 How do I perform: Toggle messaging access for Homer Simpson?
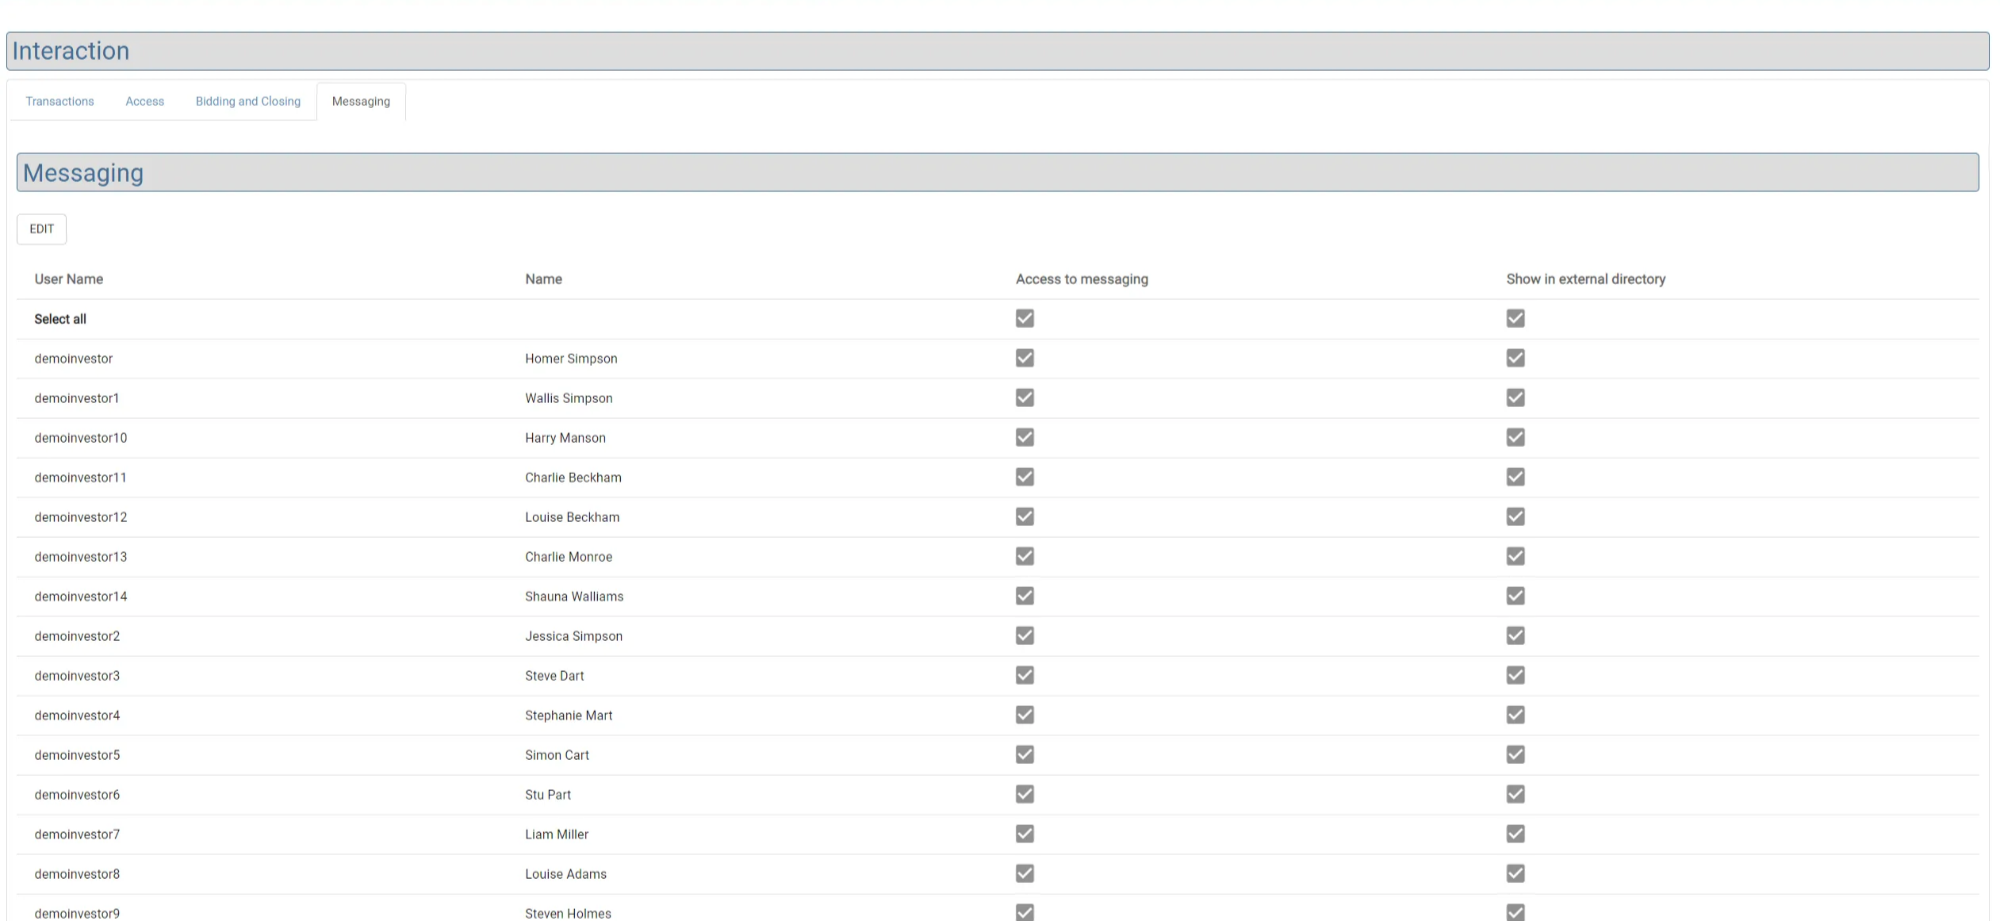click(x=1025, y=358)
